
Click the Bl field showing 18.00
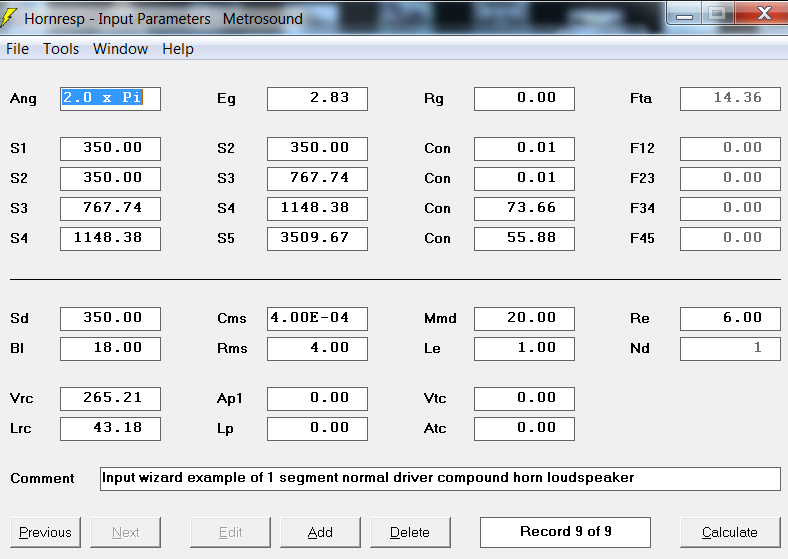111,349
